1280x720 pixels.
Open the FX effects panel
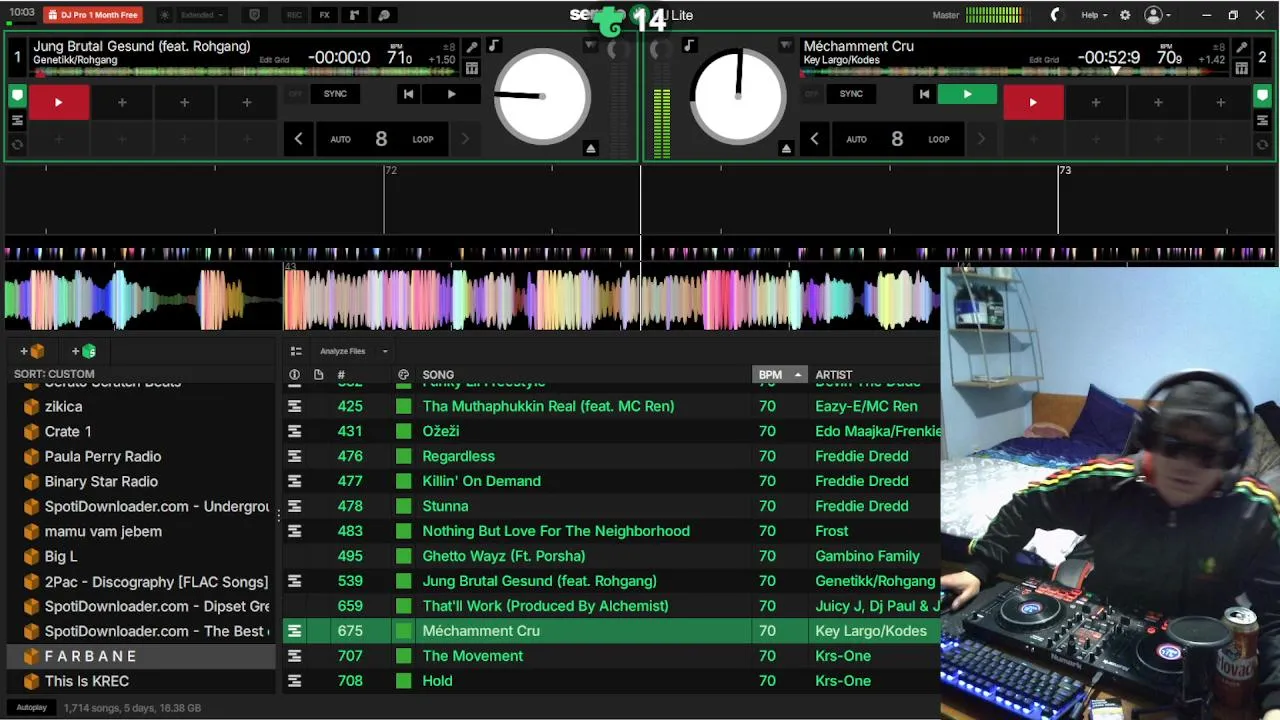click(325, 15)
